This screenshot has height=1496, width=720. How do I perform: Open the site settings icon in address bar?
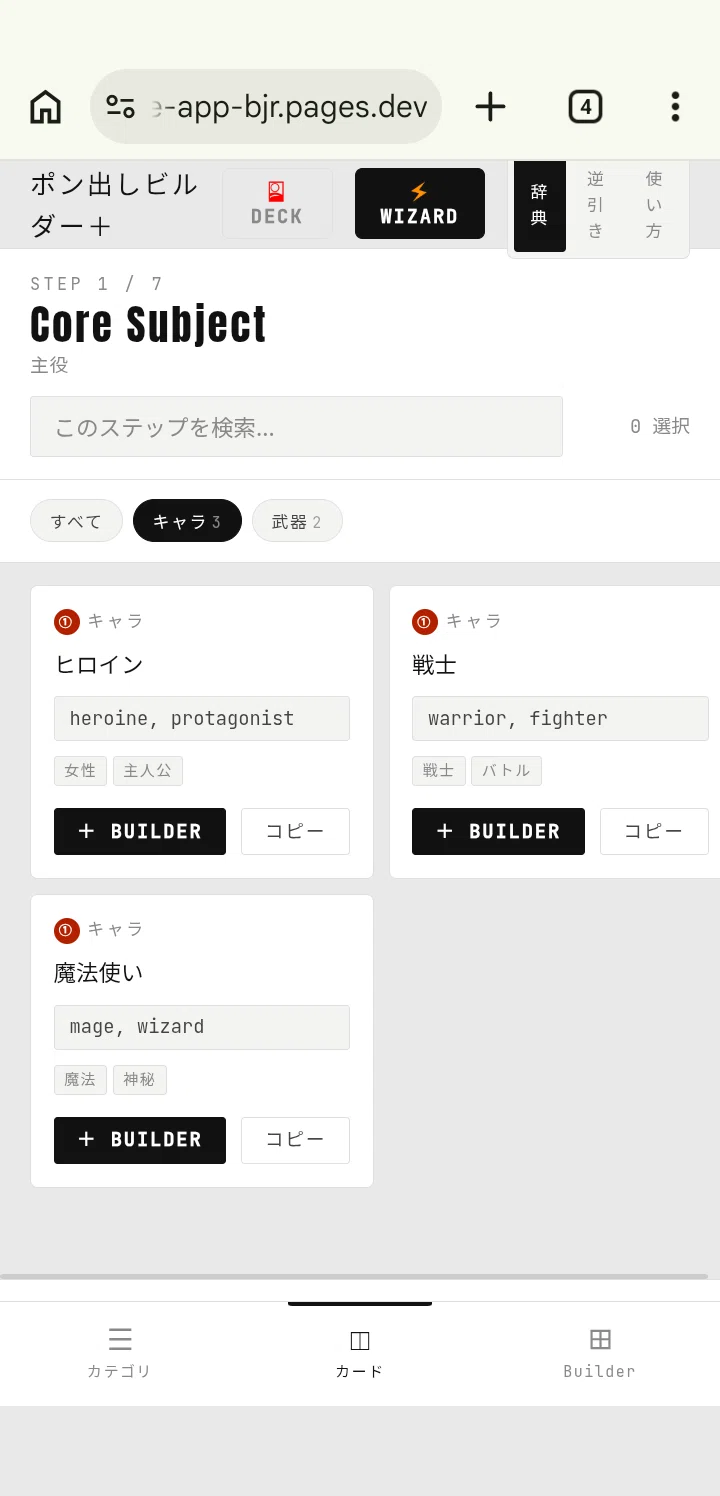coord(121,106)
